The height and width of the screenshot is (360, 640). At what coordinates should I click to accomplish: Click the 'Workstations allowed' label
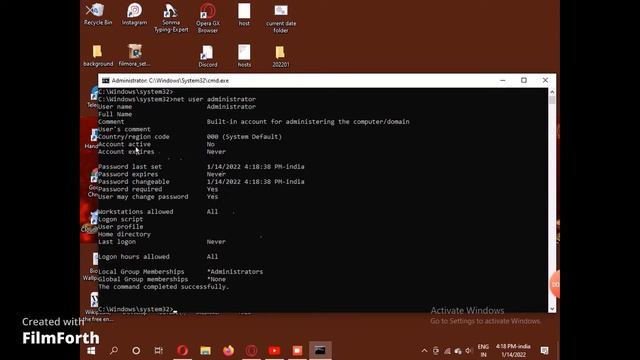click(x=136, y=211)
